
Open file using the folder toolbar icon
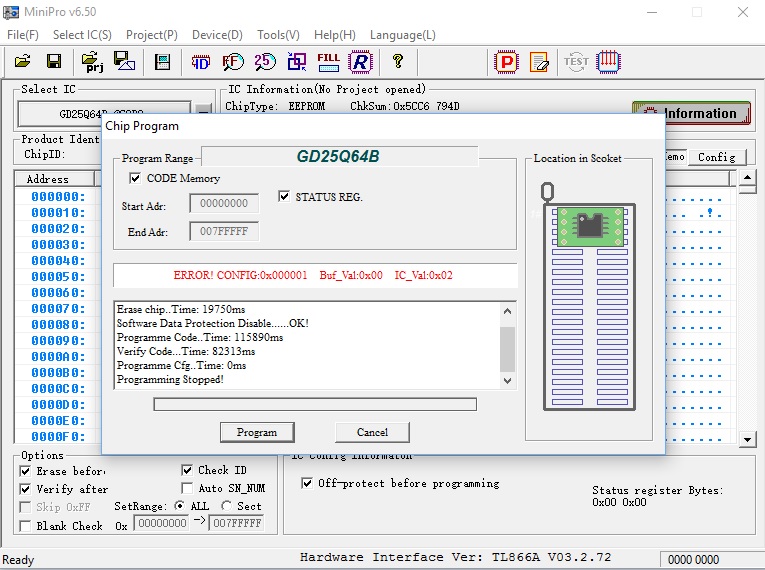pos(22,61)
